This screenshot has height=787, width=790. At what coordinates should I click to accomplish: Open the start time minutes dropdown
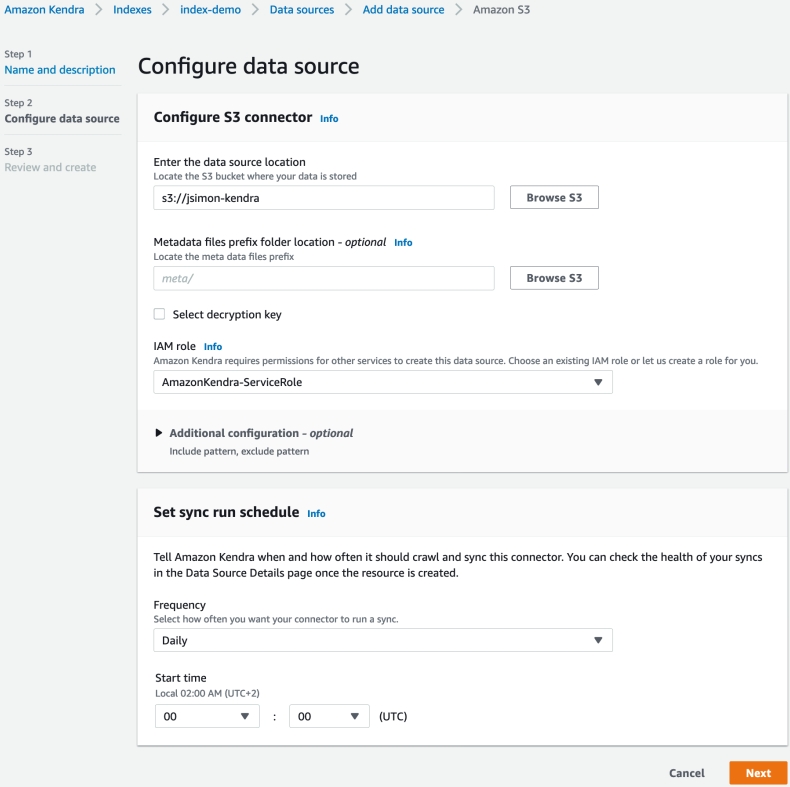coord(329,716)
